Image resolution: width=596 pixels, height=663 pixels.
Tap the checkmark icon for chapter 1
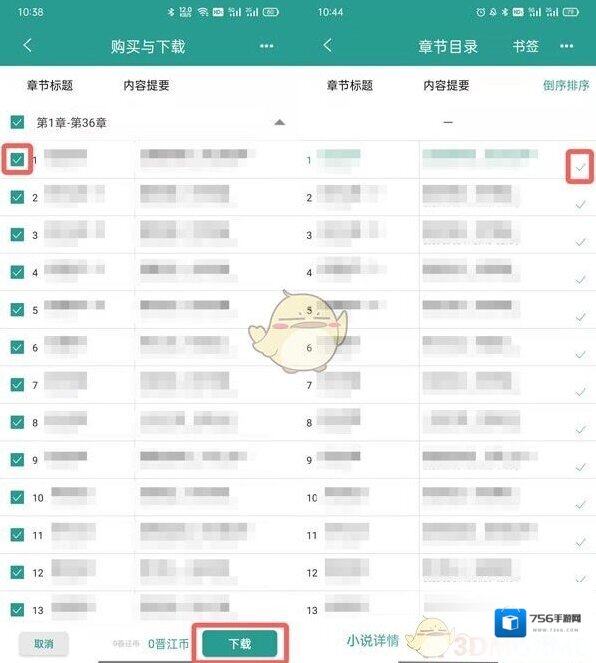click(580, 167)
